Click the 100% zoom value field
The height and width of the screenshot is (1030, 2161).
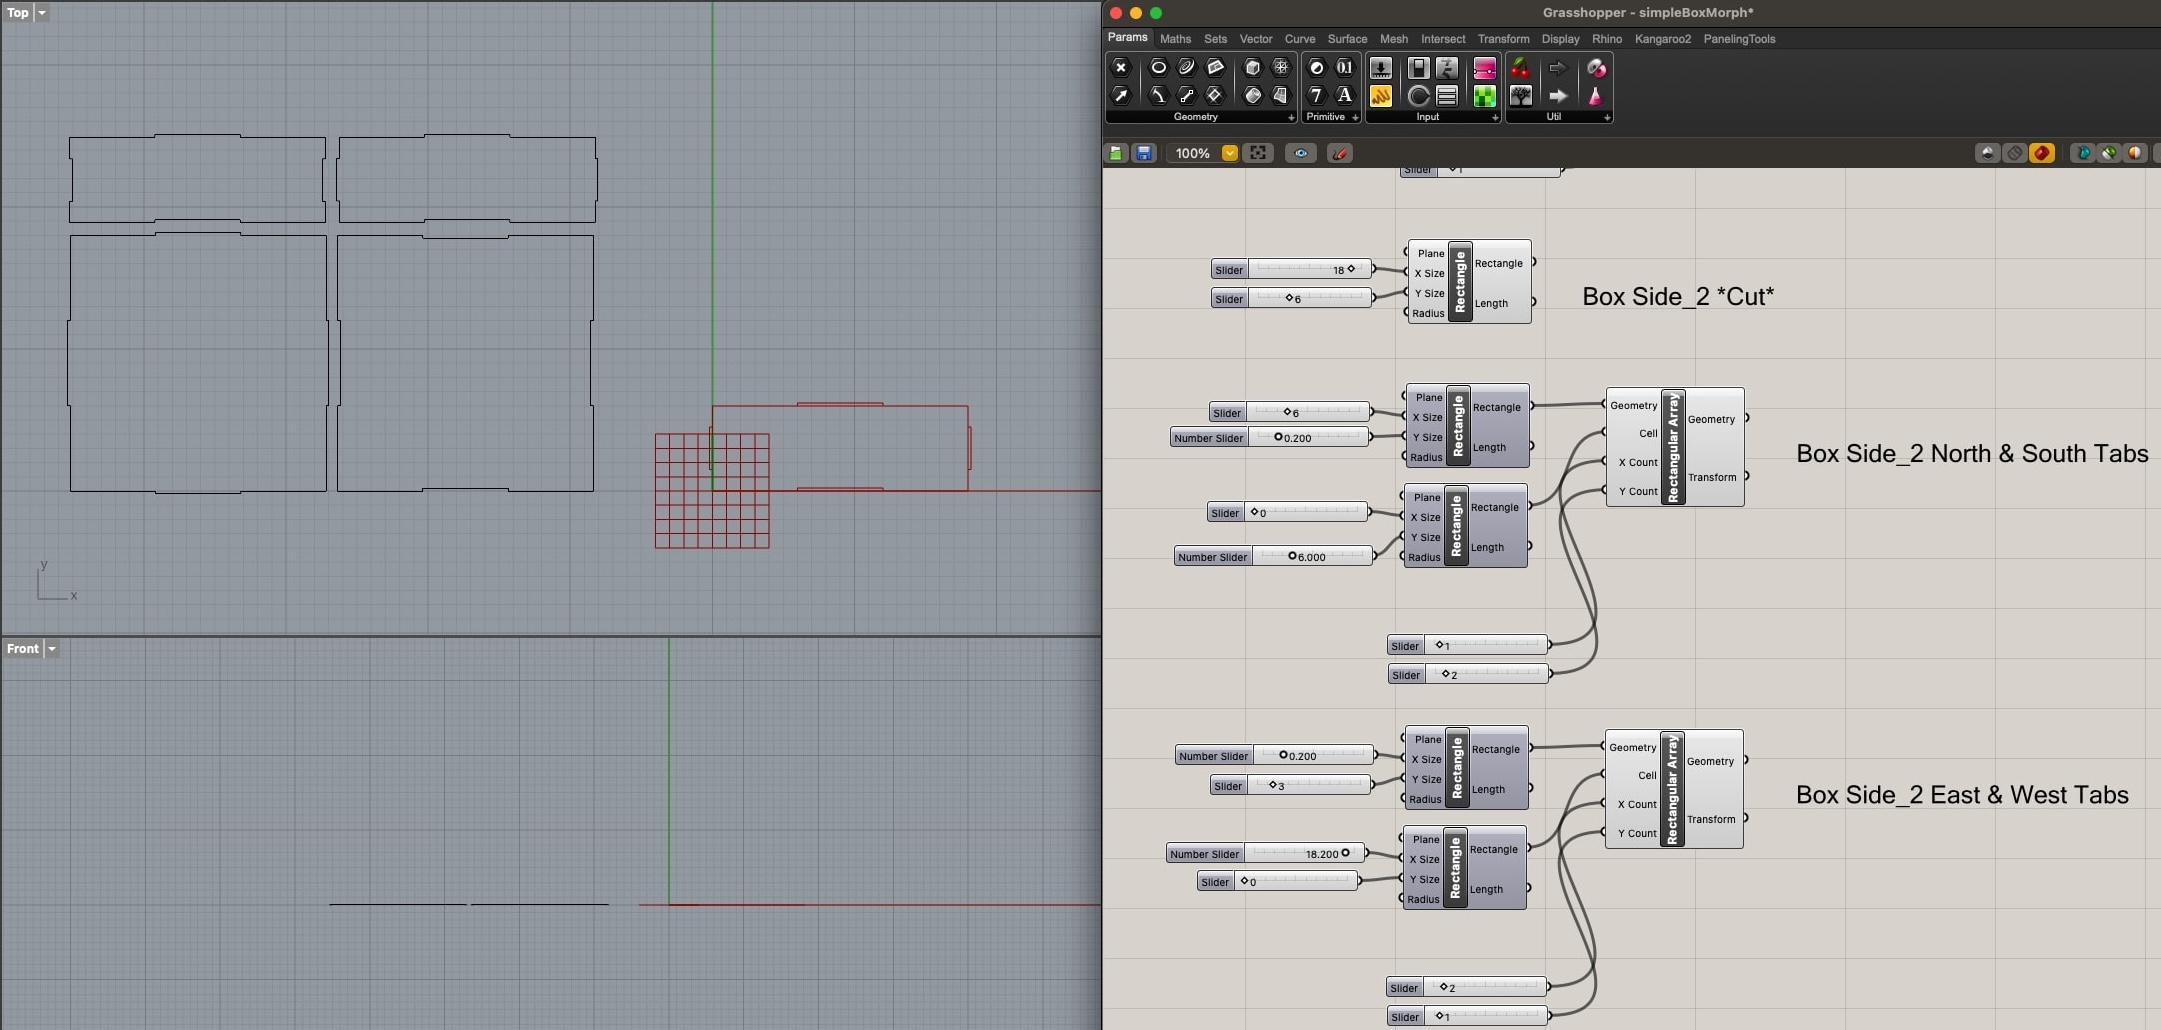point(1192,153)
